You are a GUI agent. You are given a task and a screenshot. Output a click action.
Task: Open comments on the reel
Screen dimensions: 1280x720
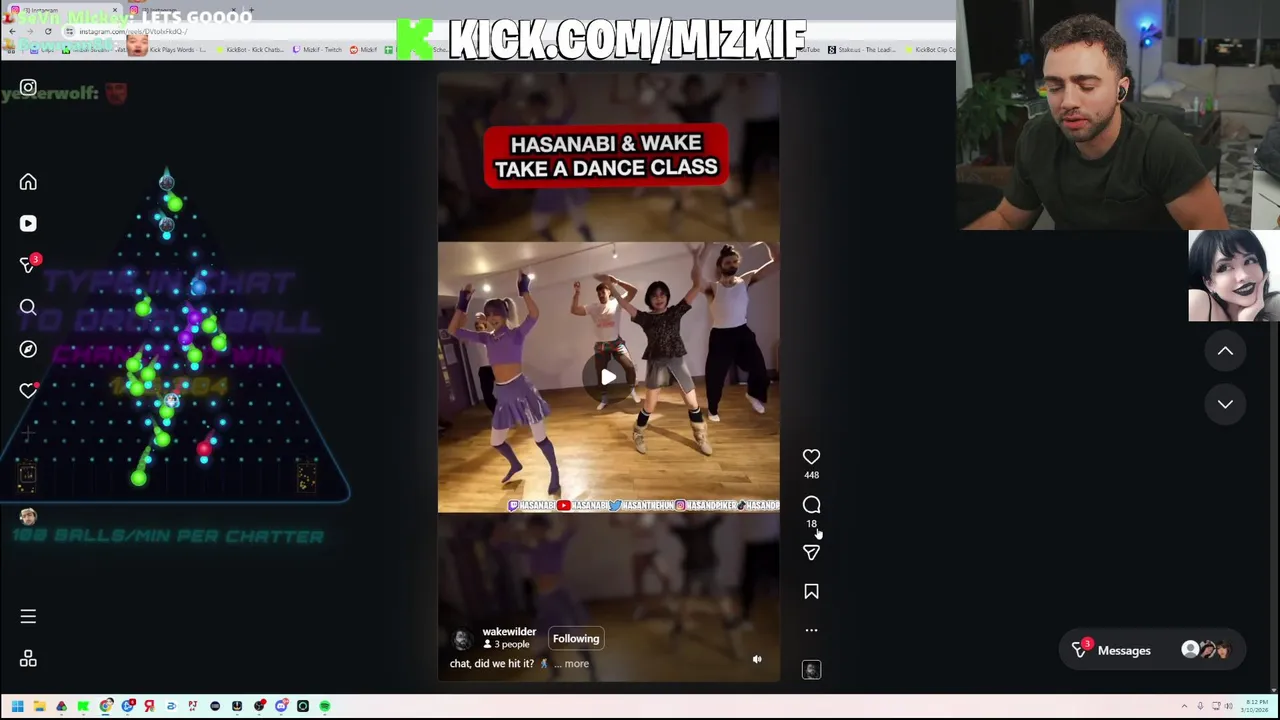pos(811,505)
